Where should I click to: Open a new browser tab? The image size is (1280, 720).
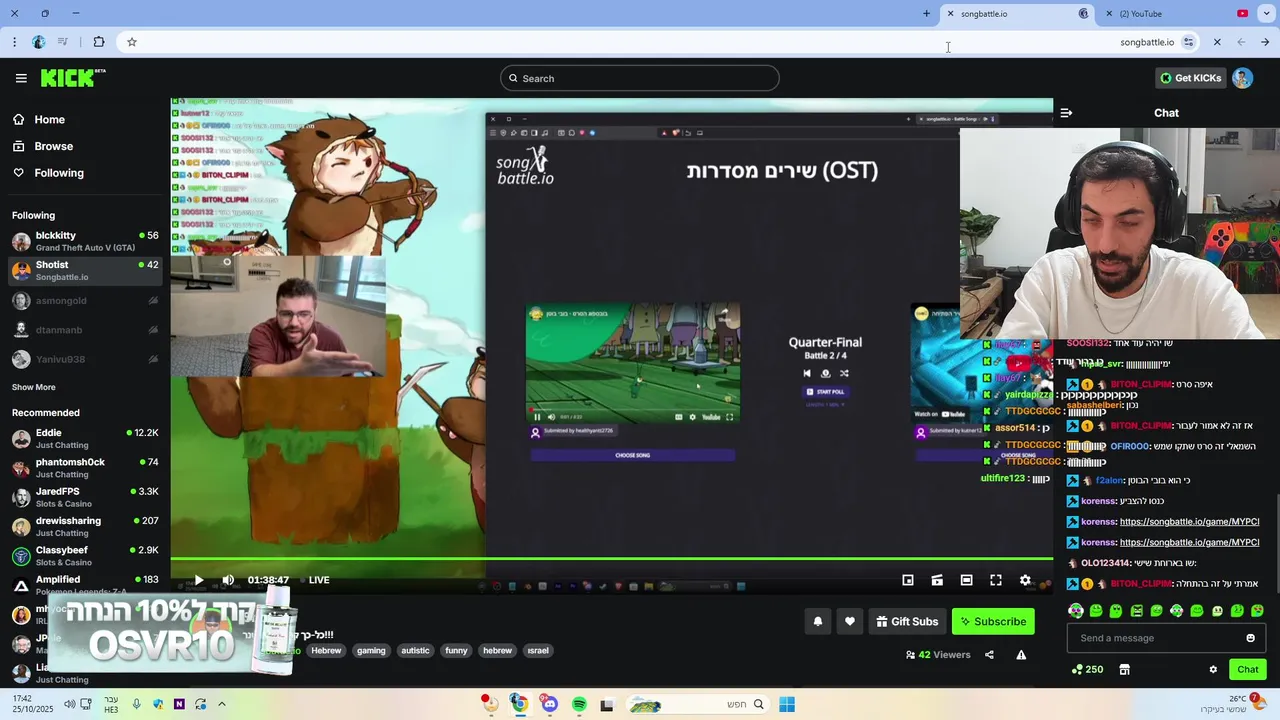coord(926,14)
